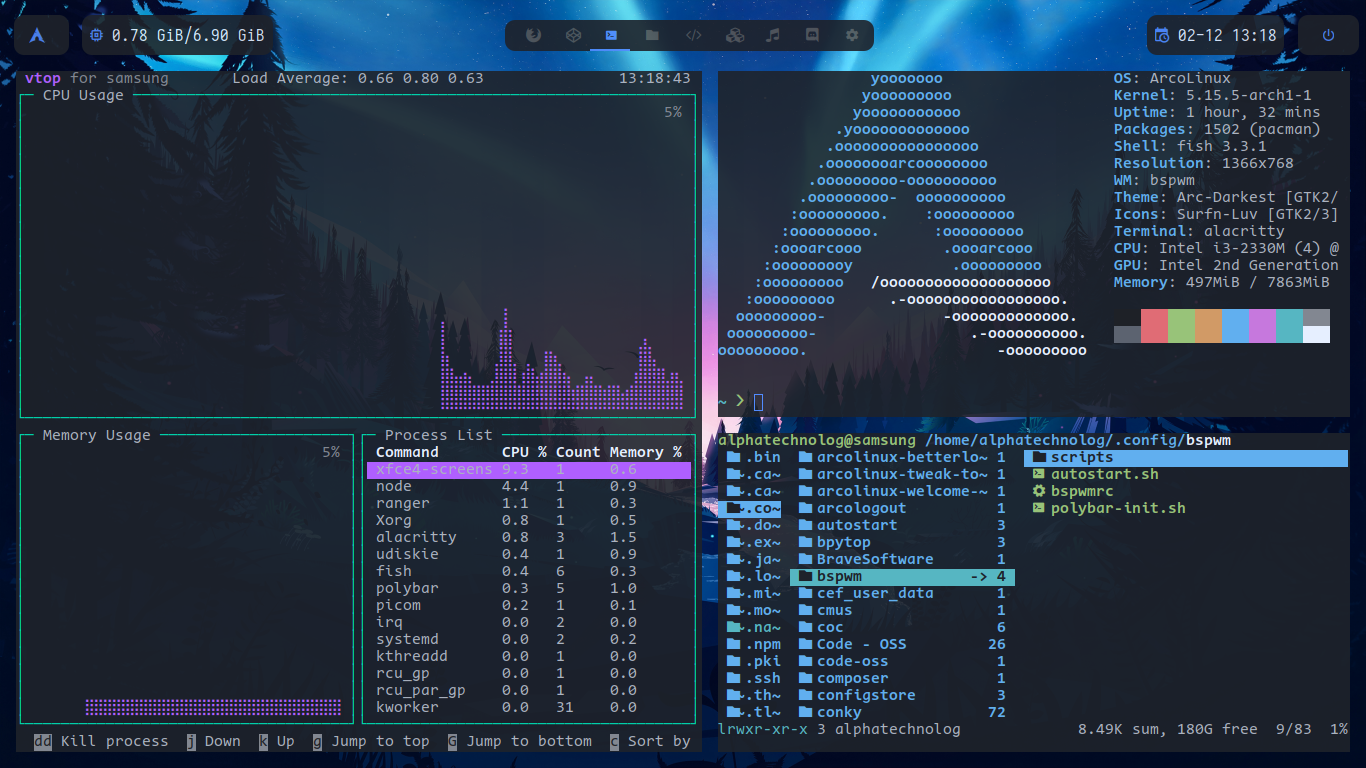Switch to the wireframe cube workspace icon
The image size is (1366, 768).
click(573, 35)
